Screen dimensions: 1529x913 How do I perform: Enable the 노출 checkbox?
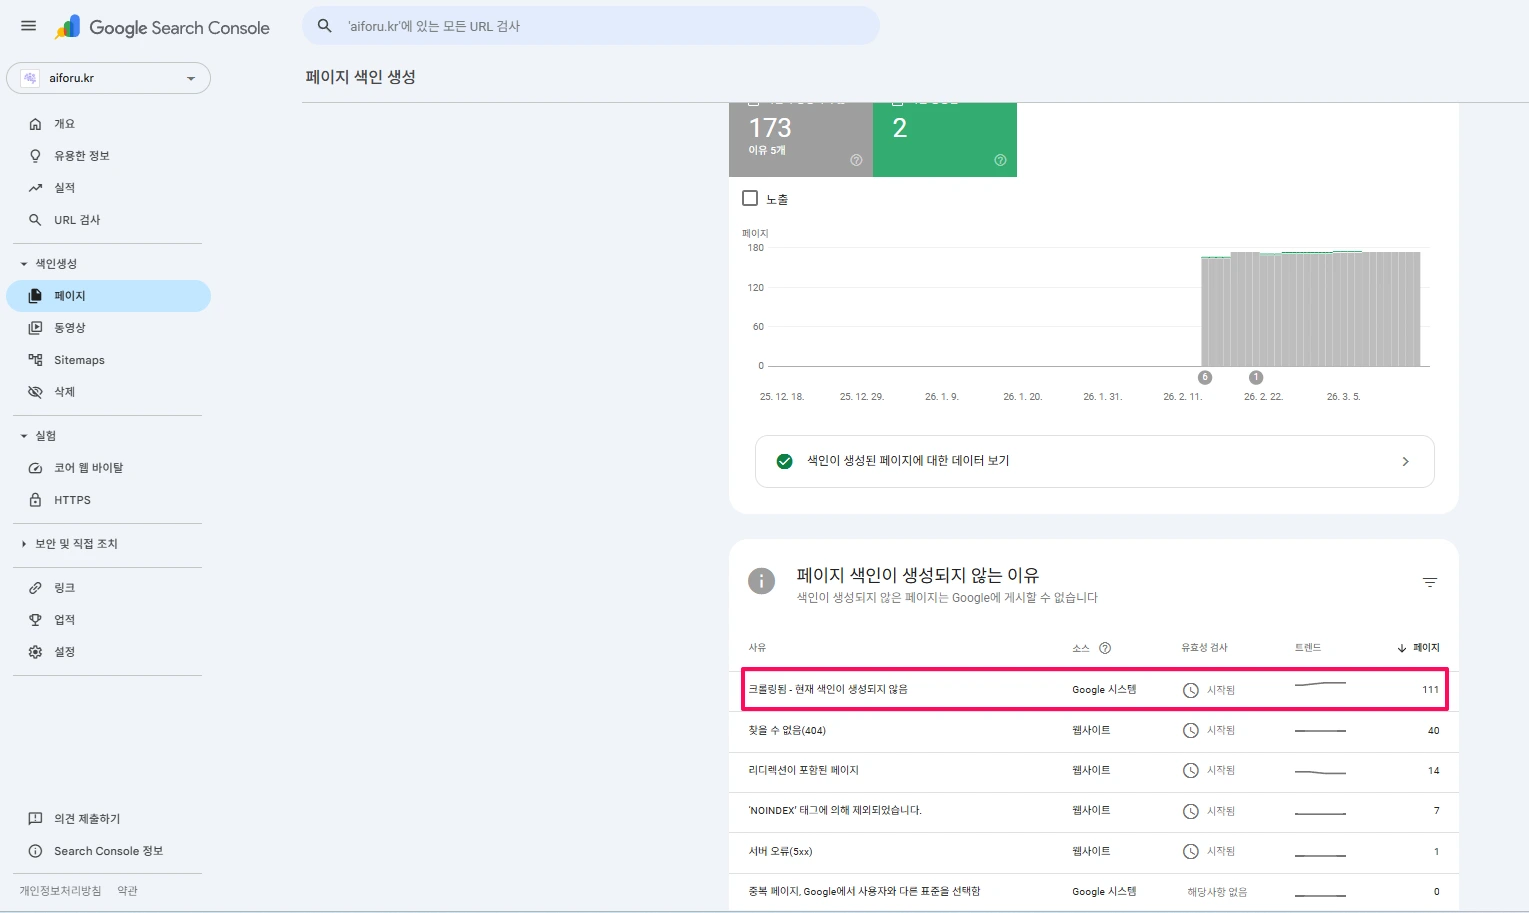coord(750,198)
